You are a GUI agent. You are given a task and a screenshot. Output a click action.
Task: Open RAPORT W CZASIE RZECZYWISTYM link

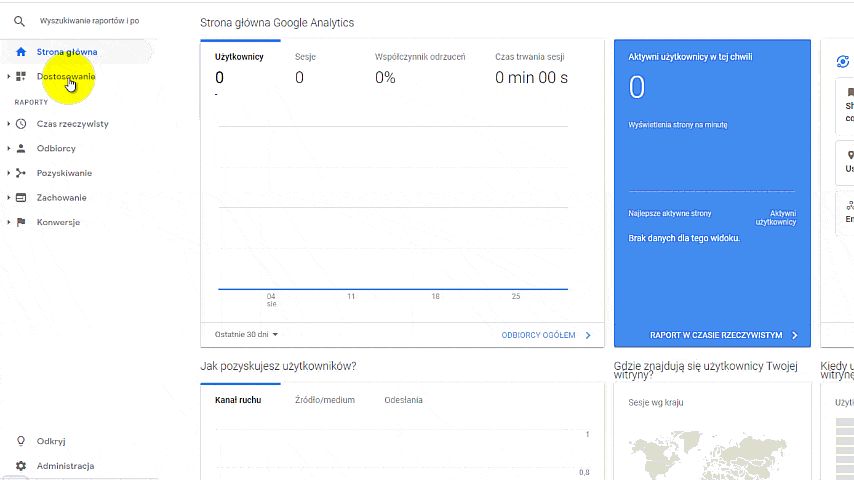coord(716,335)
